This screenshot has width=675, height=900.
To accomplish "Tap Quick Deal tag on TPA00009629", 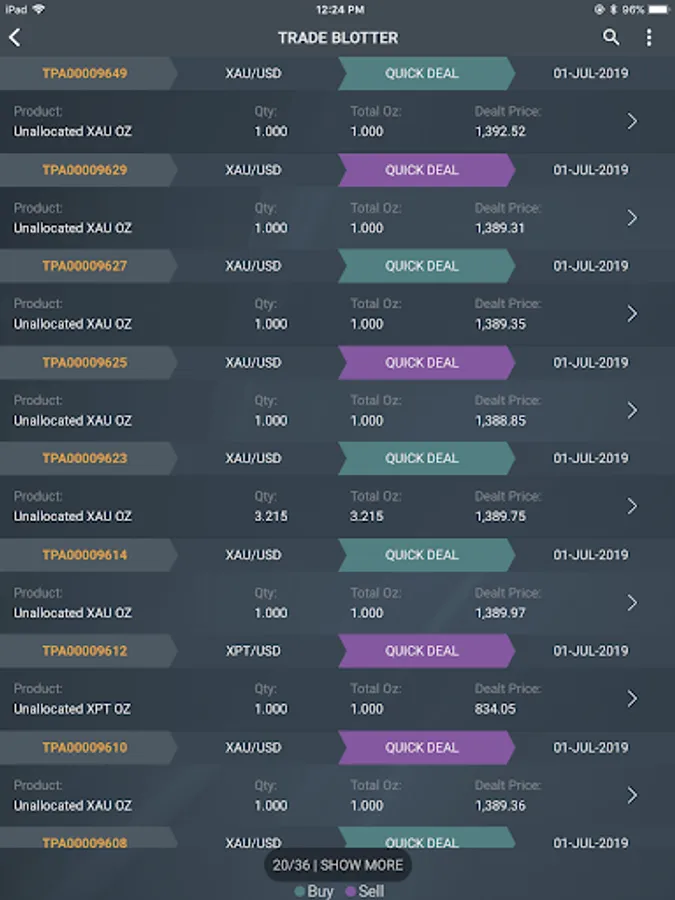I will pyautogui.click(x=422, y=170).
